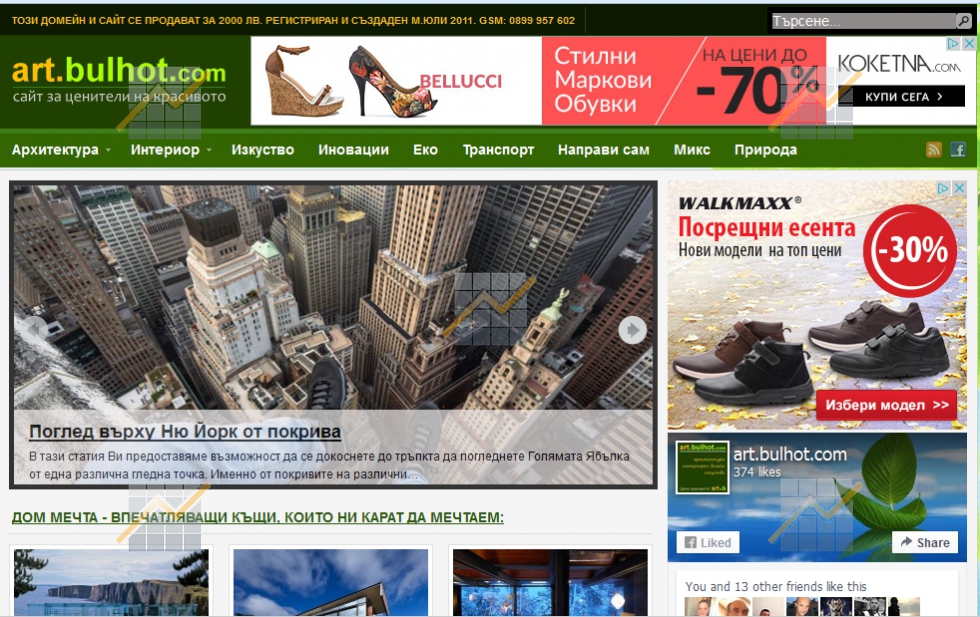Click the search magnifier icon
The image size is (980, 617).
pyautogui.click(x=964, y=21)
